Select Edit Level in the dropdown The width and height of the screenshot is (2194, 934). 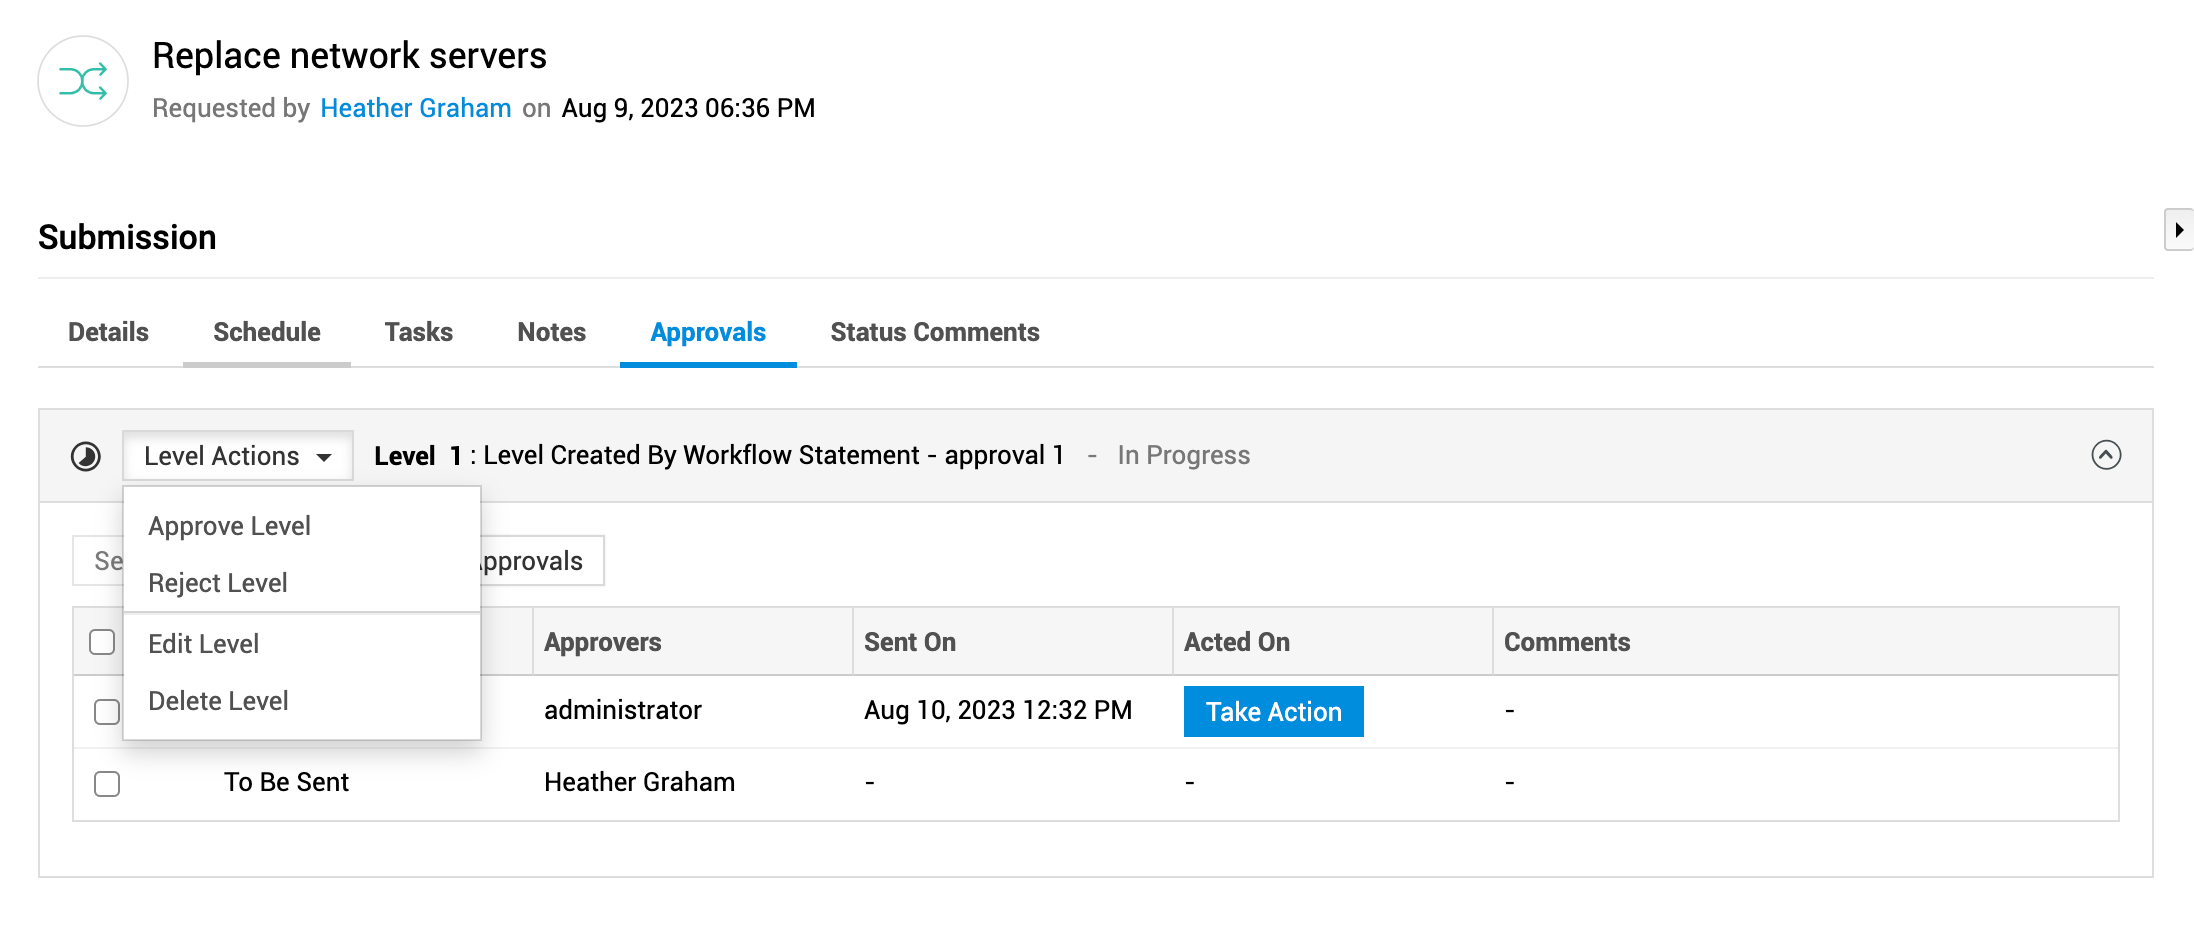(204, 644)
